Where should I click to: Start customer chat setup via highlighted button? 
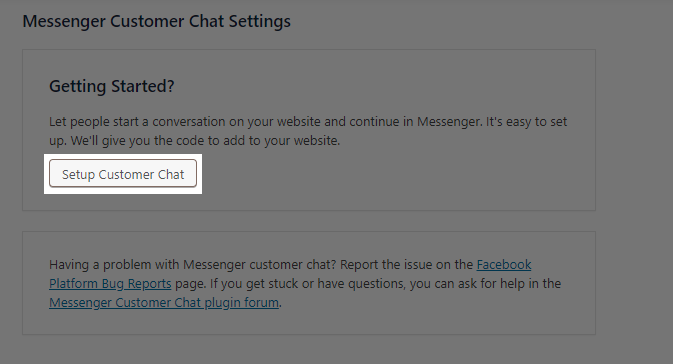[x=123, y=174]
